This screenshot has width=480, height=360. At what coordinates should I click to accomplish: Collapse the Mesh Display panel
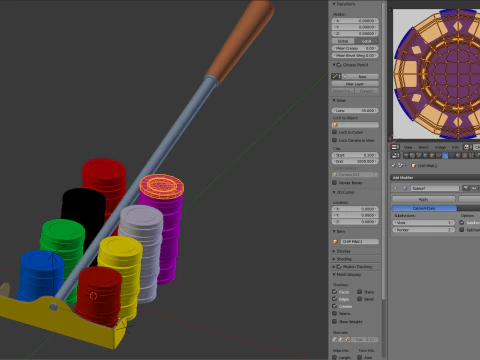(334, 275)
